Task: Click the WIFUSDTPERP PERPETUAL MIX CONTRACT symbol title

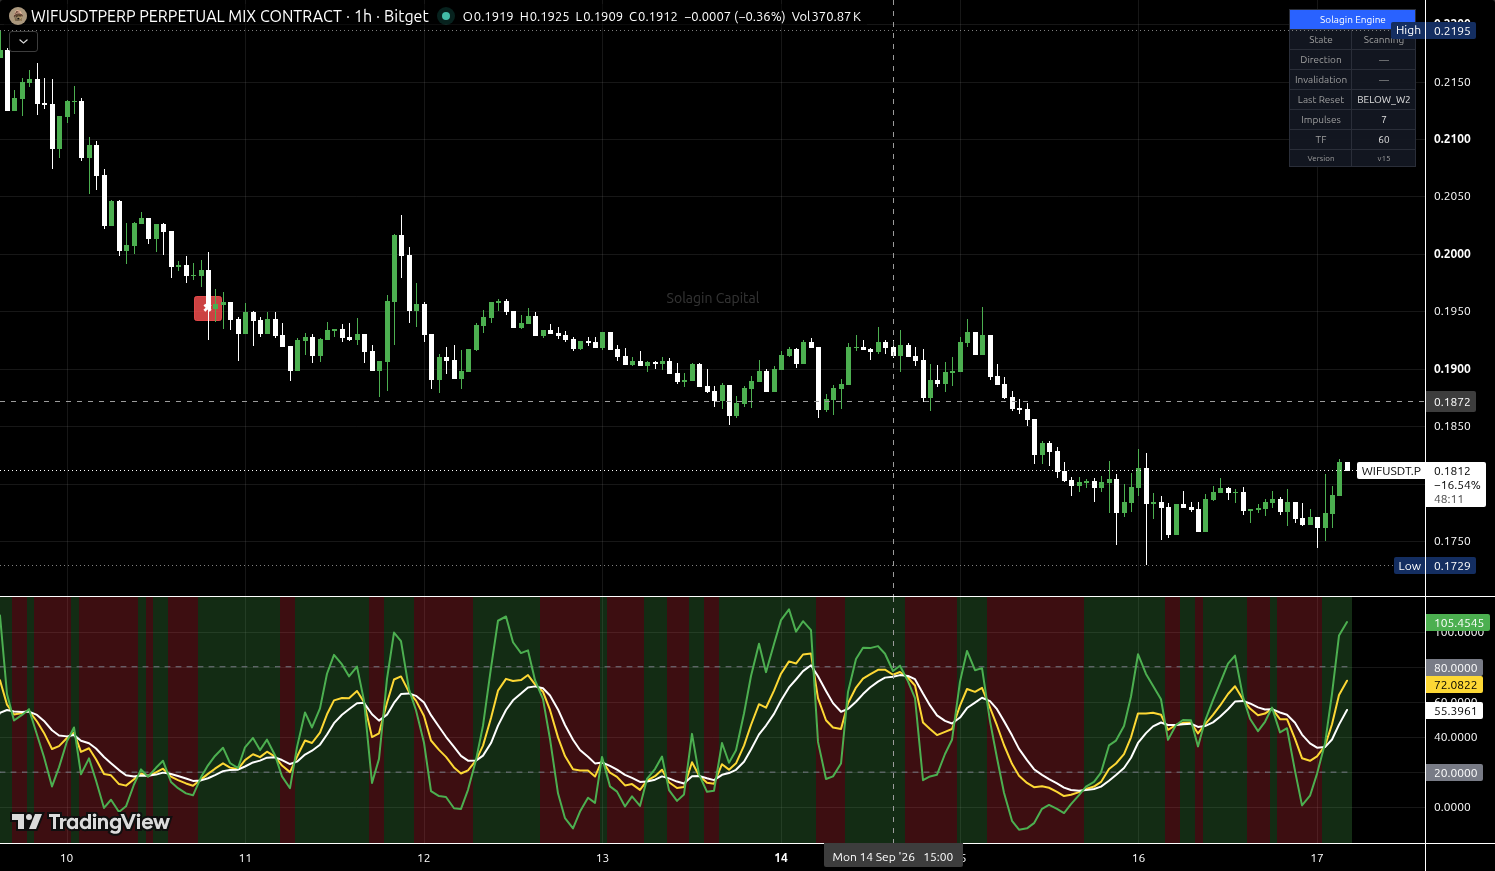Action: (186, 16)
